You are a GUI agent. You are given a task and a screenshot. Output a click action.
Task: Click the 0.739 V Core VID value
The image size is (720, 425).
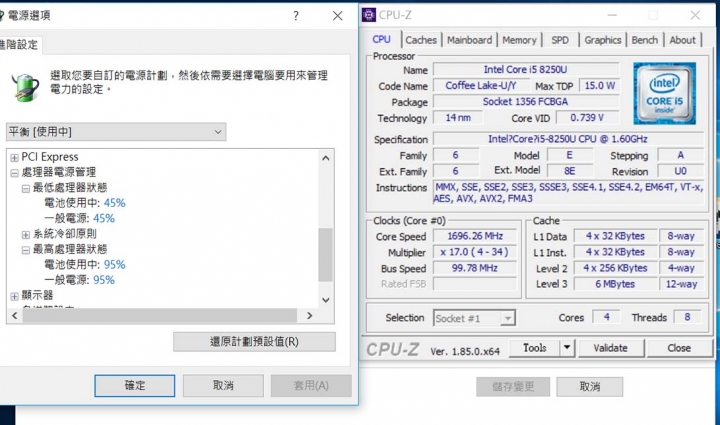(587, 118)
